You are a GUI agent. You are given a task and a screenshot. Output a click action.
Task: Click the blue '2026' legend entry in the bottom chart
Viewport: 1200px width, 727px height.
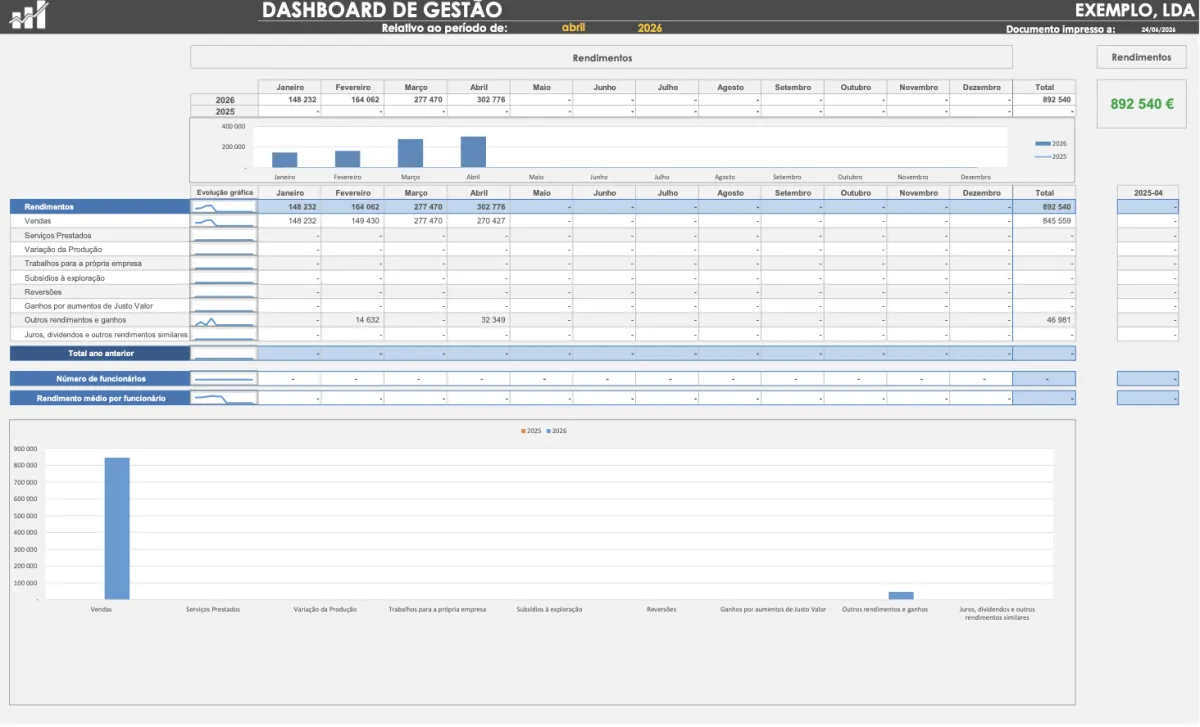[557, 431]
